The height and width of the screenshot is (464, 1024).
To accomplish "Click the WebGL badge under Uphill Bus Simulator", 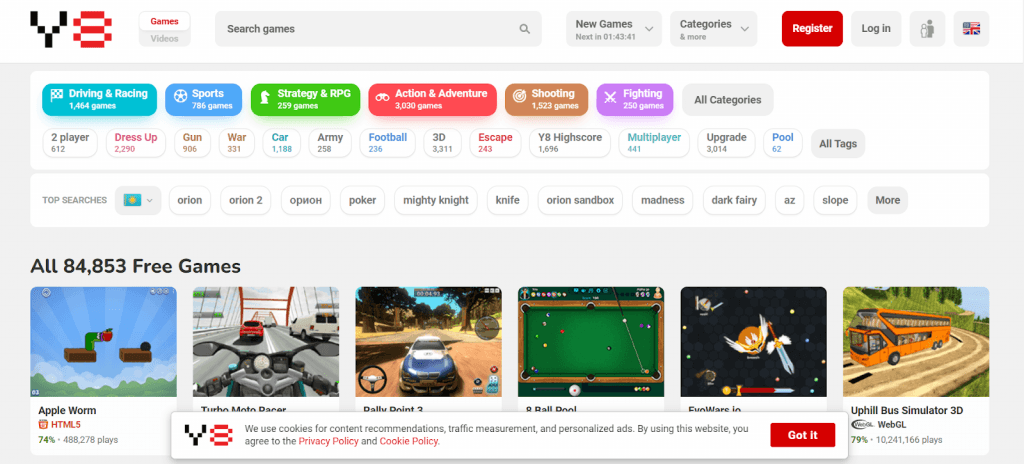I will point(878,425).
